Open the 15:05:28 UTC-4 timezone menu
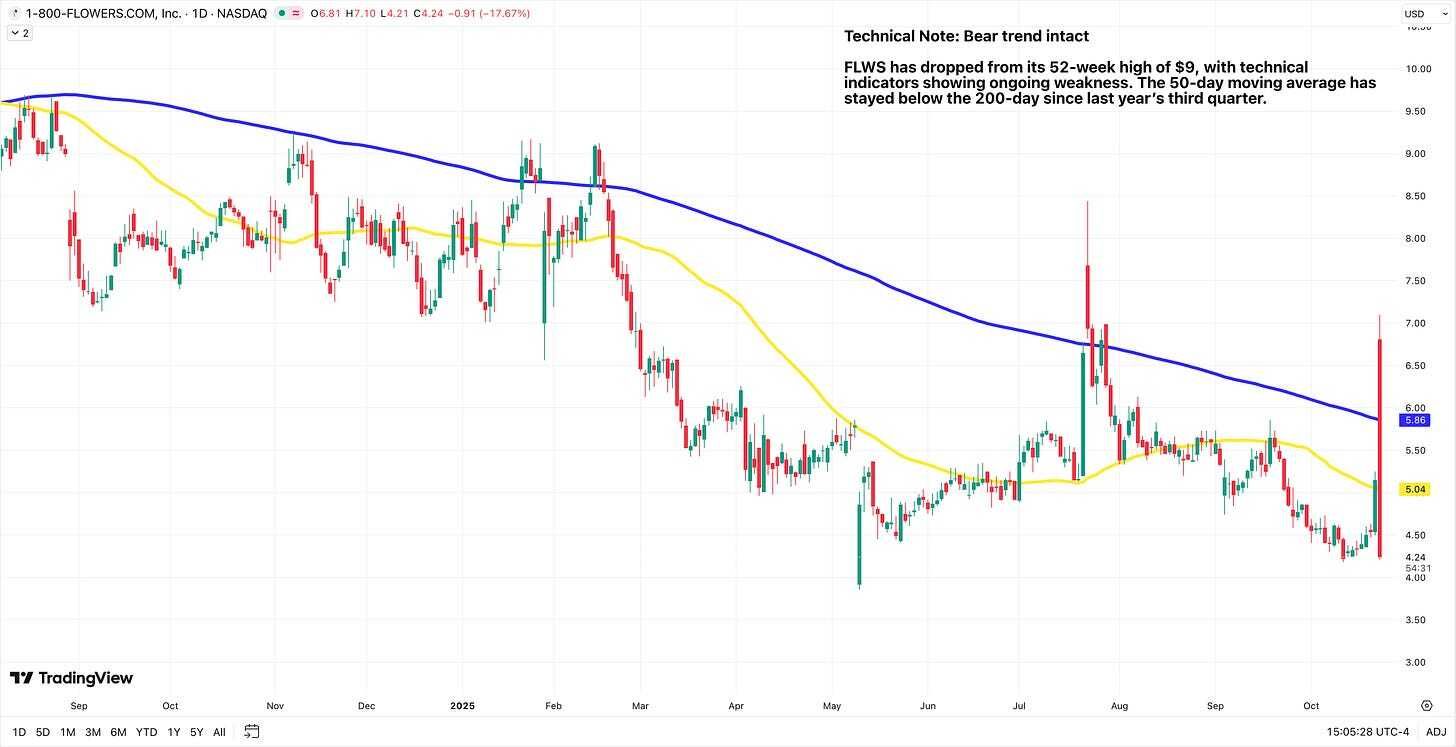1456x747 pixels. click(x=1366, y=732)
